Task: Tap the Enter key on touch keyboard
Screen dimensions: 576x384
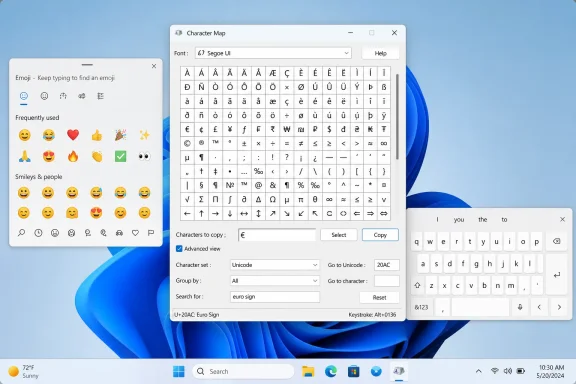Action: (557, 274)
